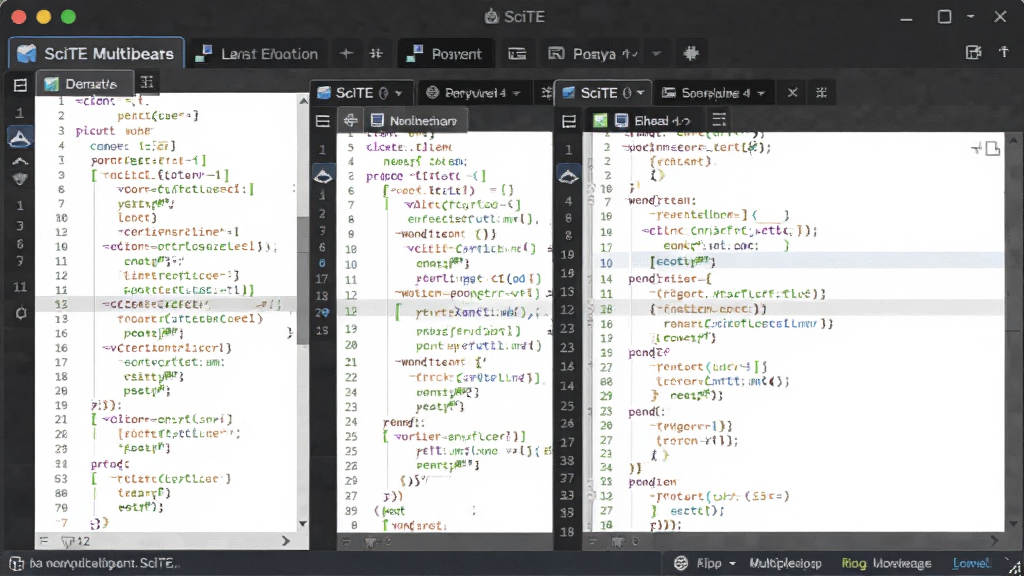The height and width of the screenshot is (576, 1024).
Task: Click the plus icon after Larat Eloction tab
Action: (346, 54)
